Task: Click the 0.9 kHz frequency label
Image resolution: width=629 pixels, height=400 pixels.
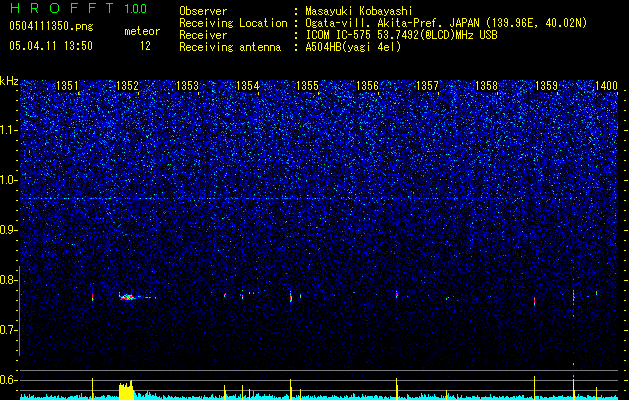Action: pyautogui.click(x=9, y=230)
